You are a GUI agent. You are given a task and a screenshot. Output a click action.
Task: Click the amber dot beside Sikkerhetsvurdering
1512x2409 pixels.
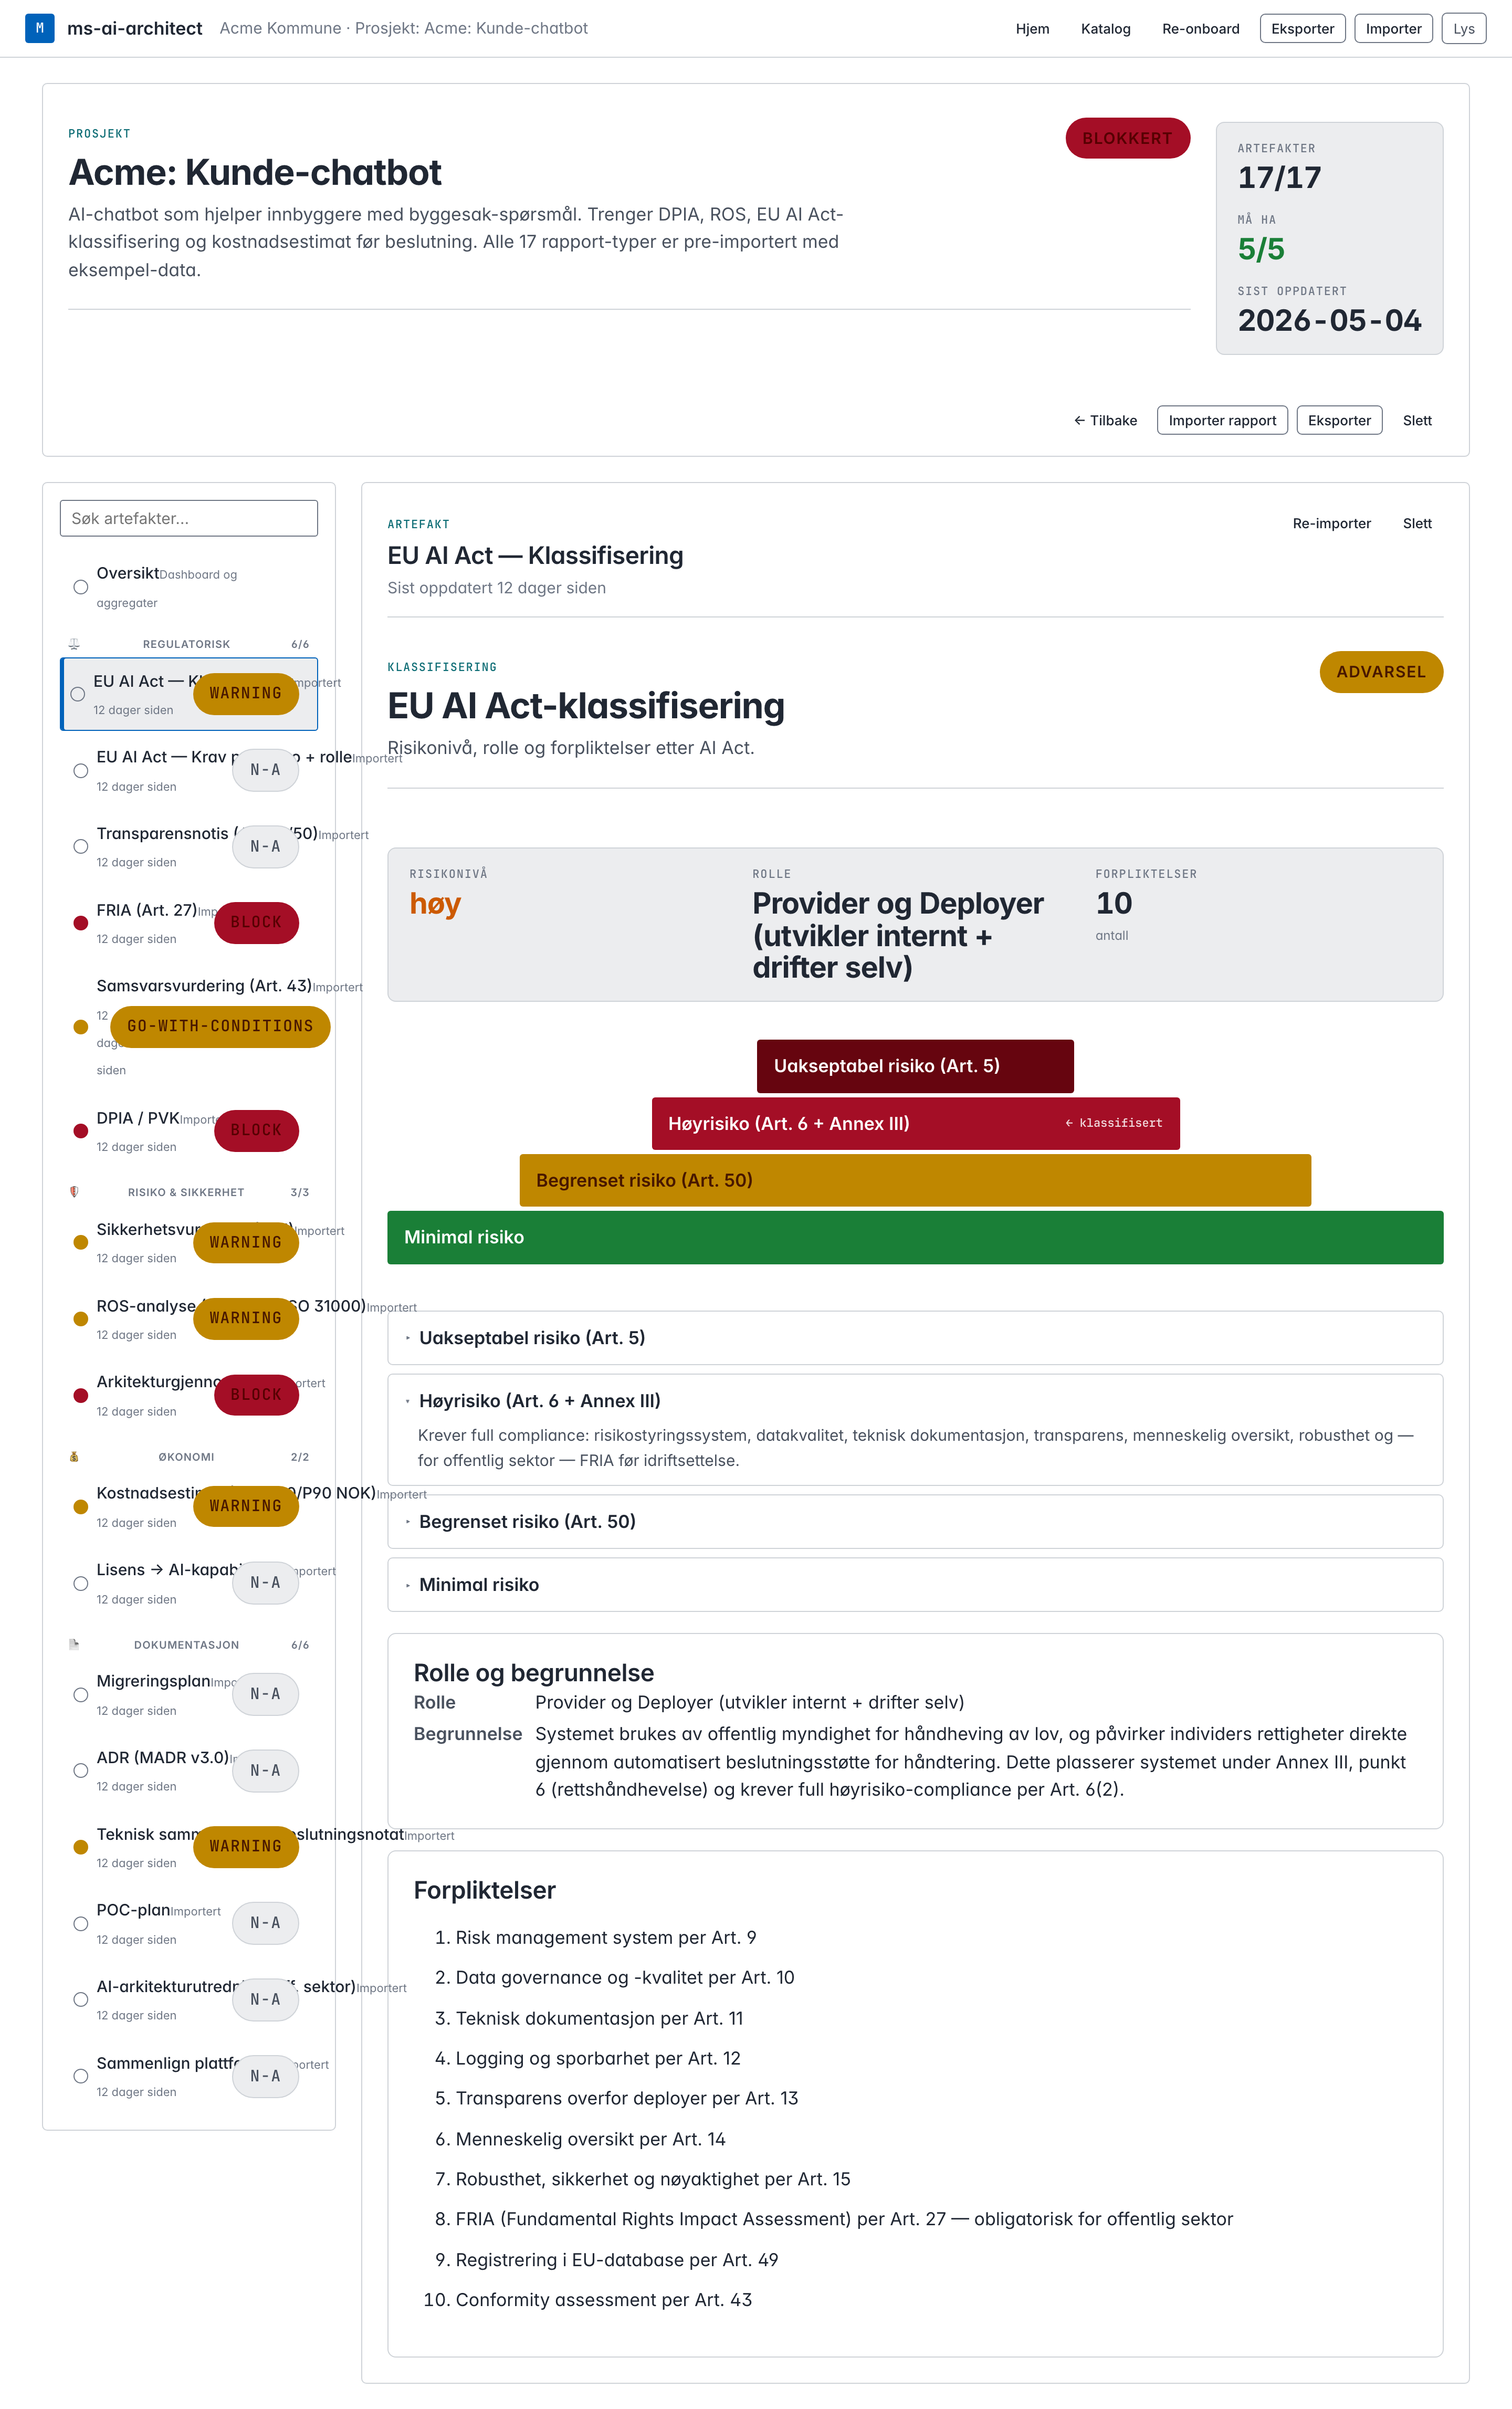tap(81, 1242)
